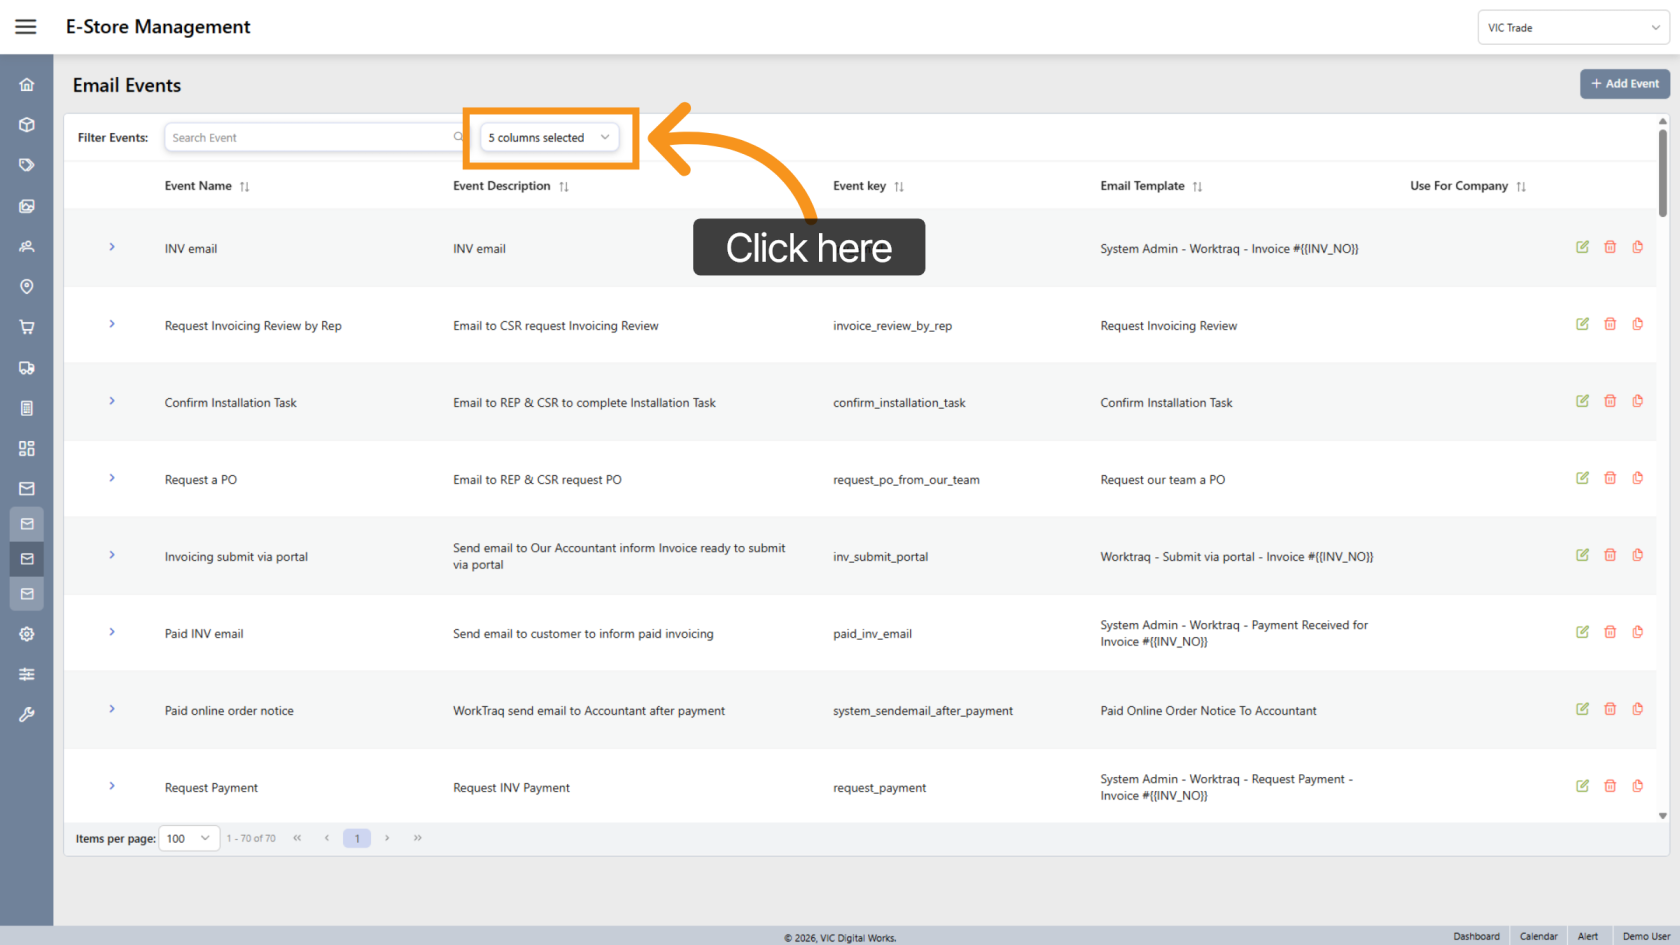This screenshot has width=1680, height=945.
Task: Click the Add Event button
Action: pos(1624,84)
